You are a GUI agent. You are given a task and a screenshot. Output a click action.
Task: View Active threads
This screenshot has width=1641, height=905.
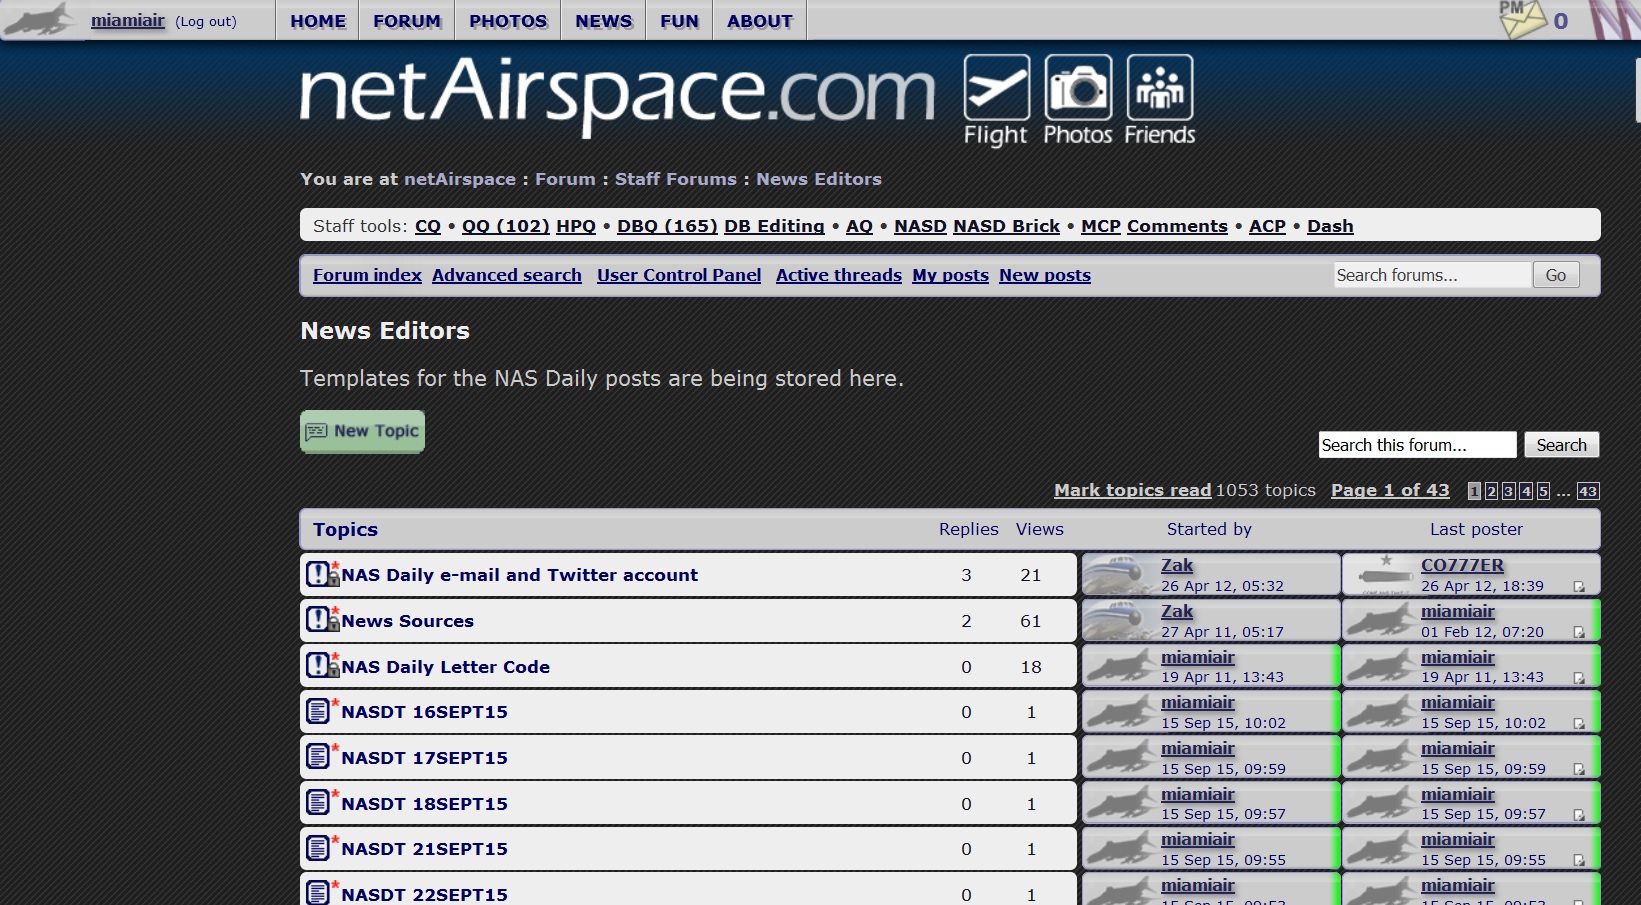coord(839,275)
